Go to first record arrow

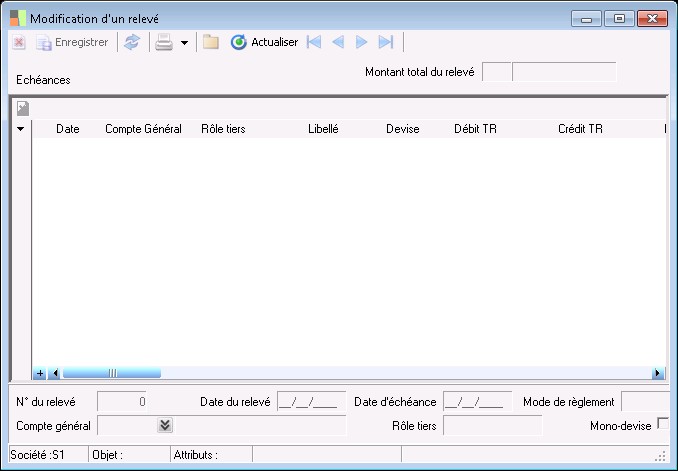314,42
